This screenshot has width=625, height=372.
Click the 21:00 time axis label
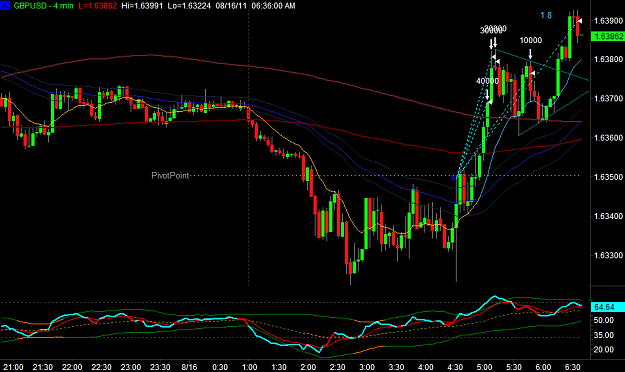[13, 367]
